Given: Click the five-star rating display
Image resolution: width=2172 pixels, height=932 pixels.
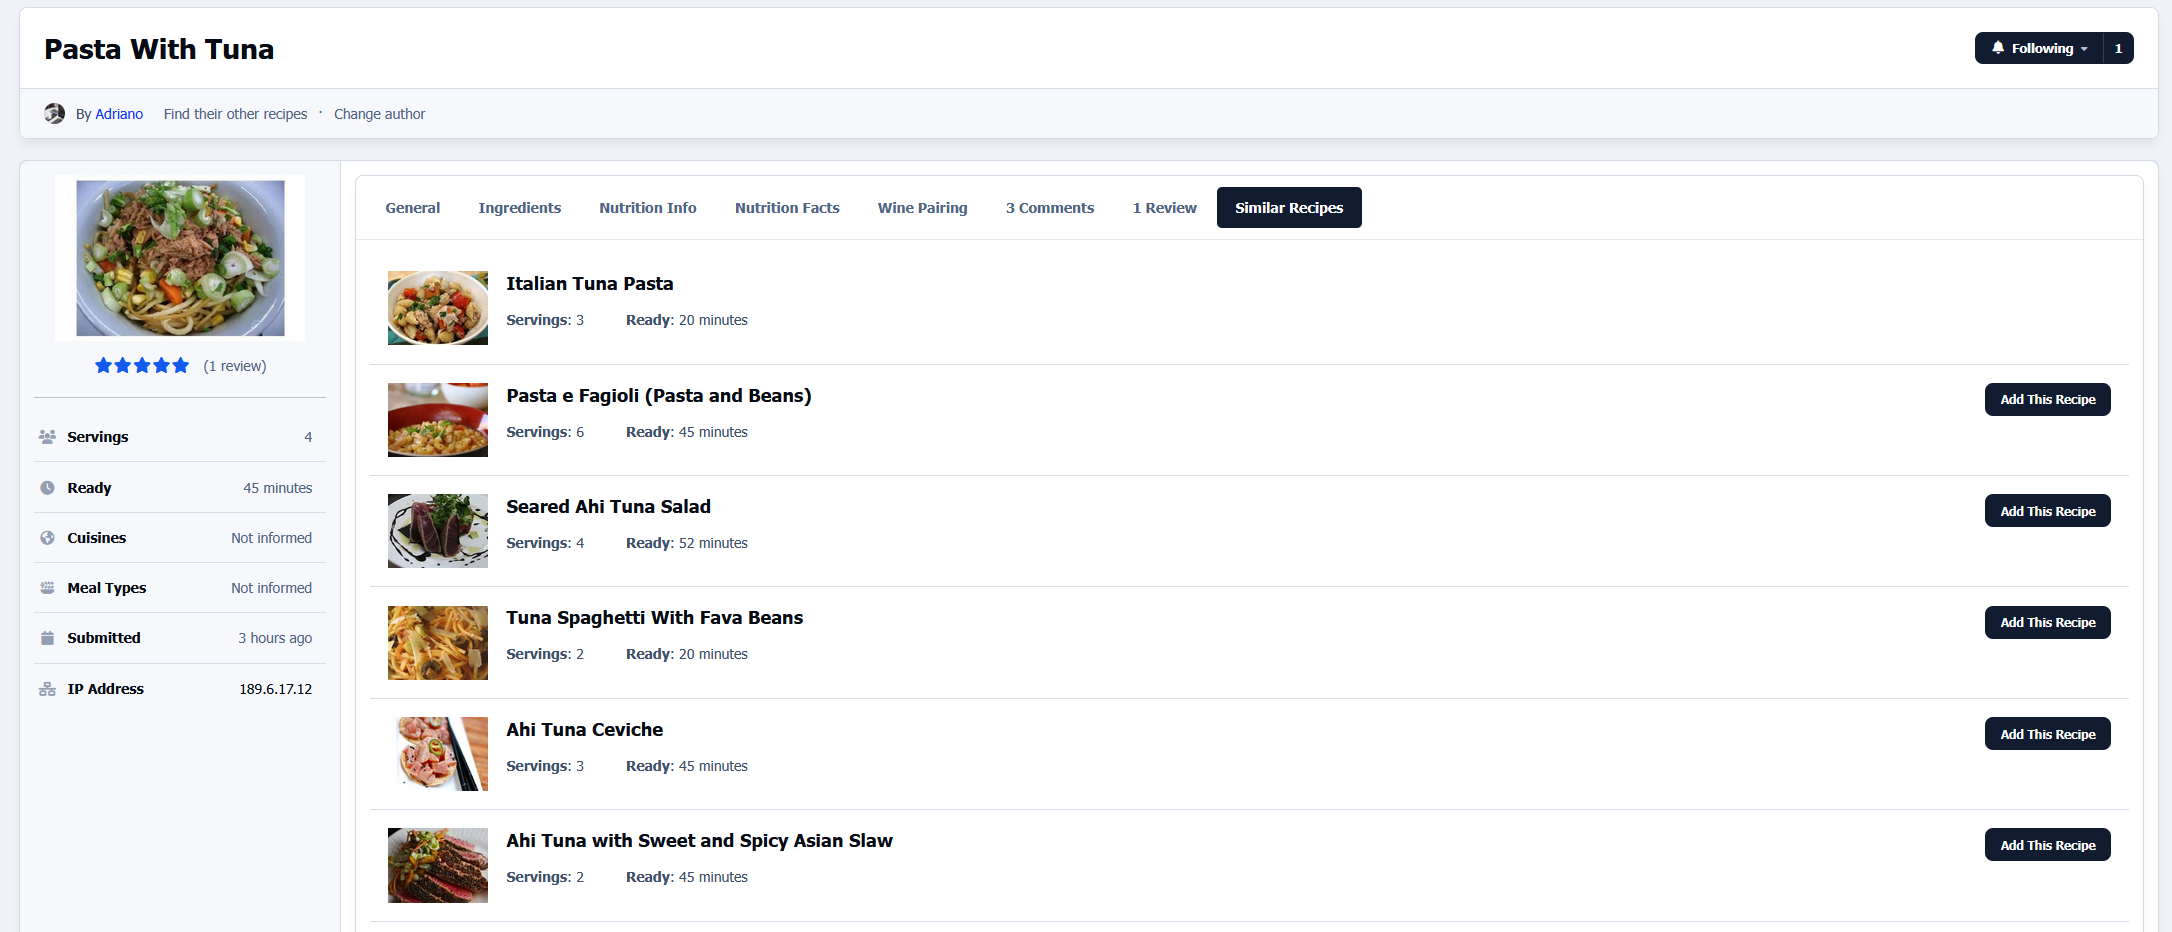Looking at the screenshot, I should [x=142, y=366].
